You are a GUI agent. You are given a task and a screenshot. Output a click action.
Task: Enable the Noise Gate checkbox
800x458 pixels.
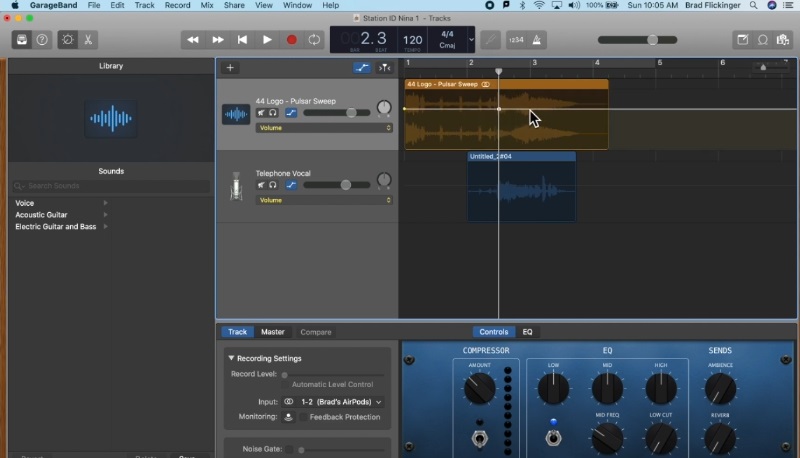tap(289, 449)
